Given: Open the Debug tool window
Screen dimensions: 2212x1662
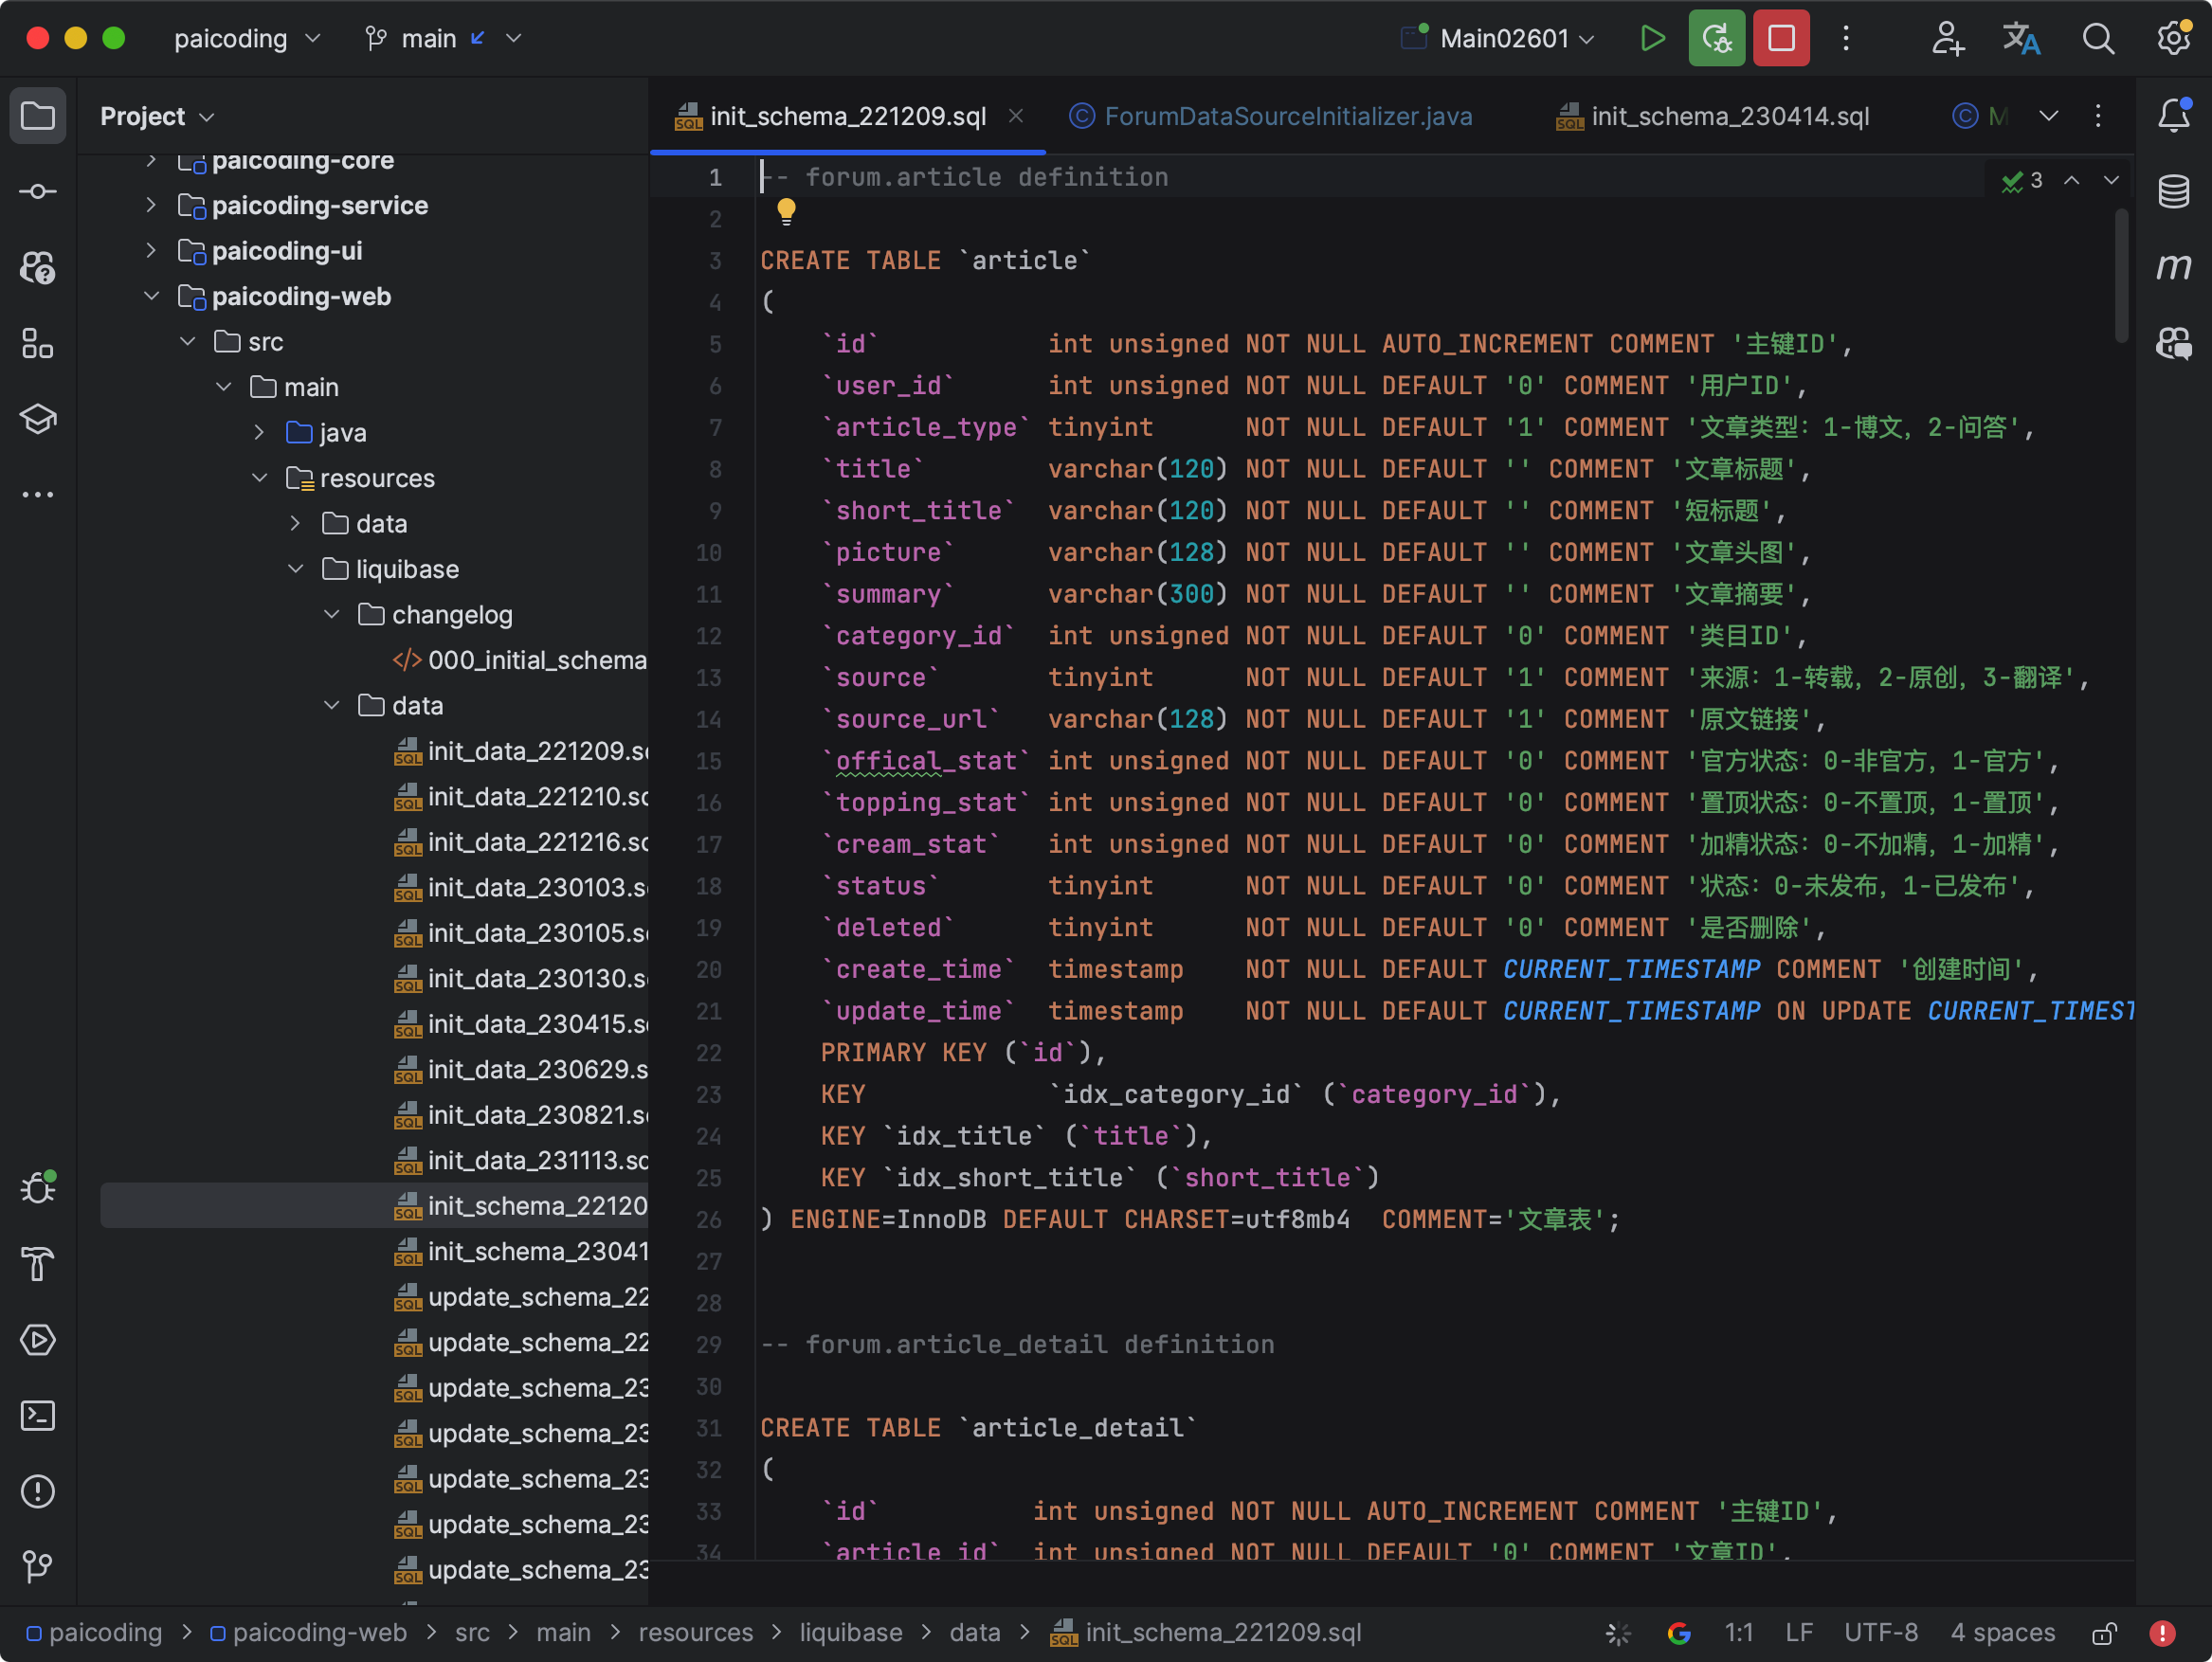Looking at the screenshot, I should (38, 1188).
